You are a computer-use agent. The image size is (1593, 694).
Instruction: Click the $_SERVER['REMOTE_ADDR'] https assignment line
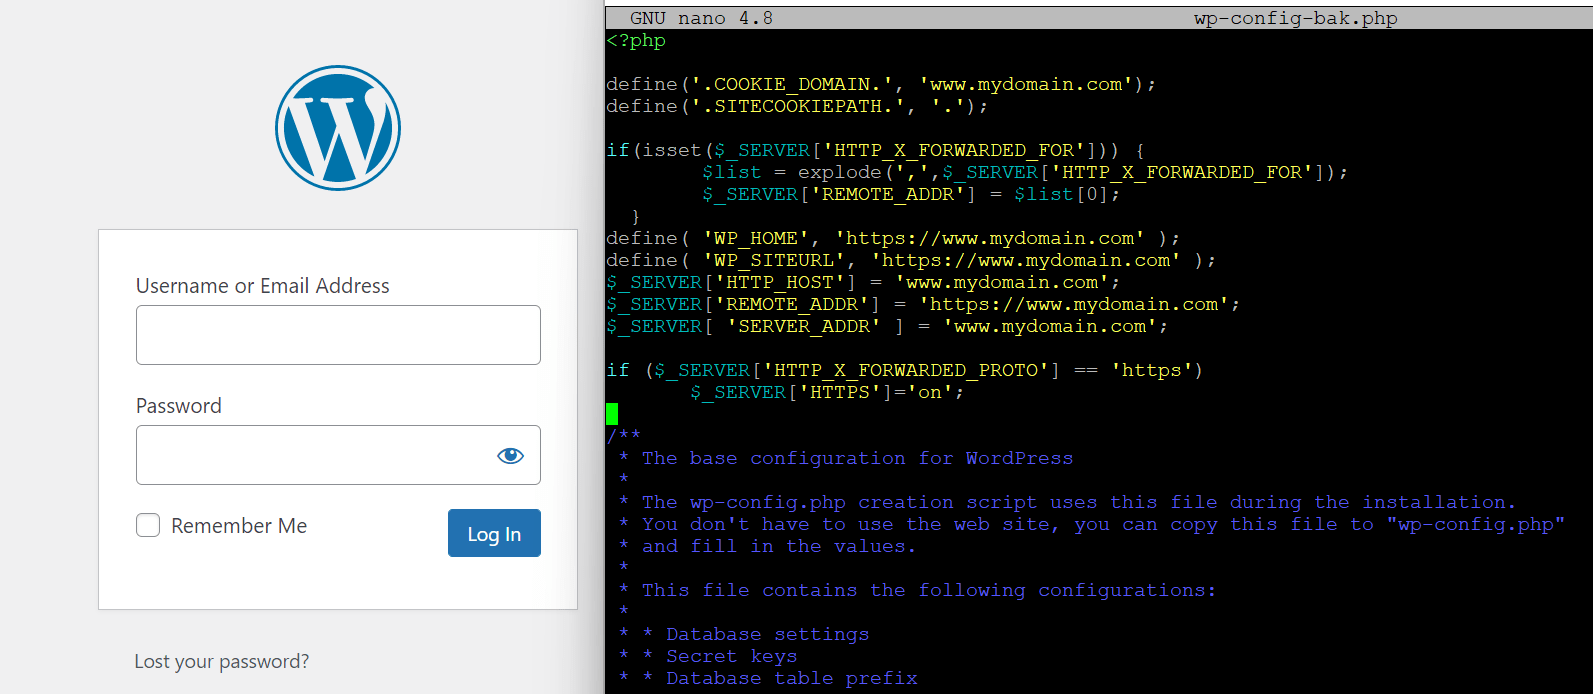(x=923, y=305)
